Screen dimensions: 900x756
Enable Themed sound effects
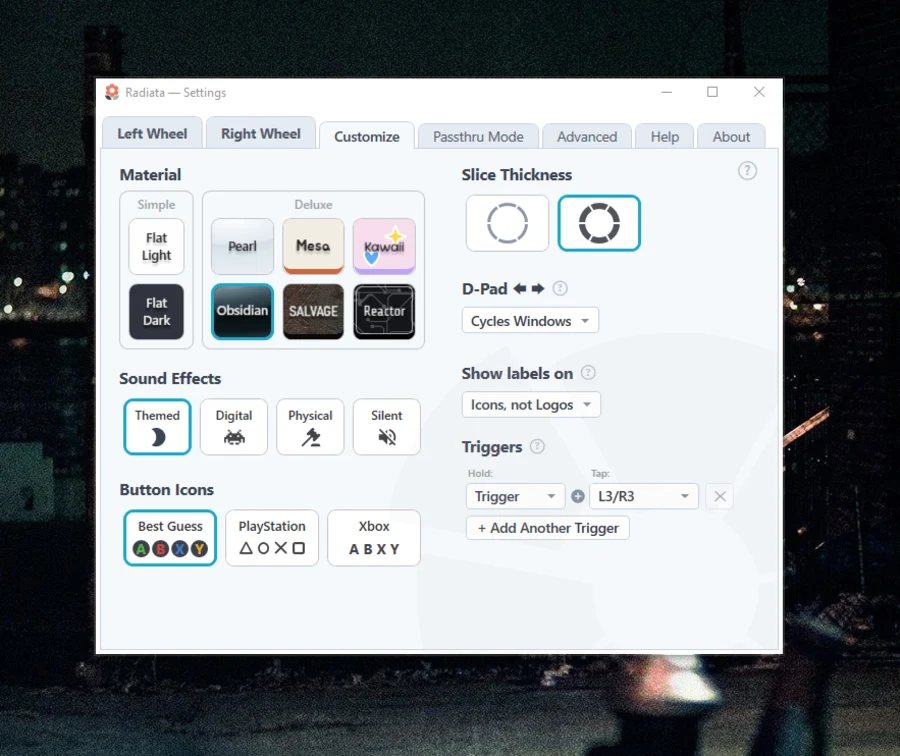(x=157, y=427)
